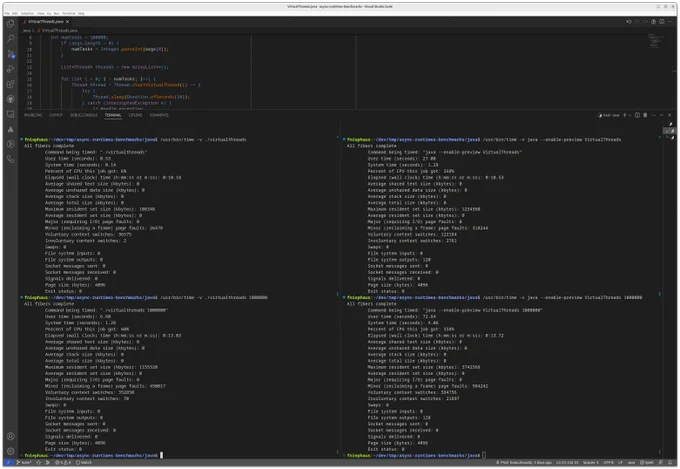The width and height of the screenshot is (680, 469).
Task: Click the active prompt in left terminal
Action: [x=92, y=456]
